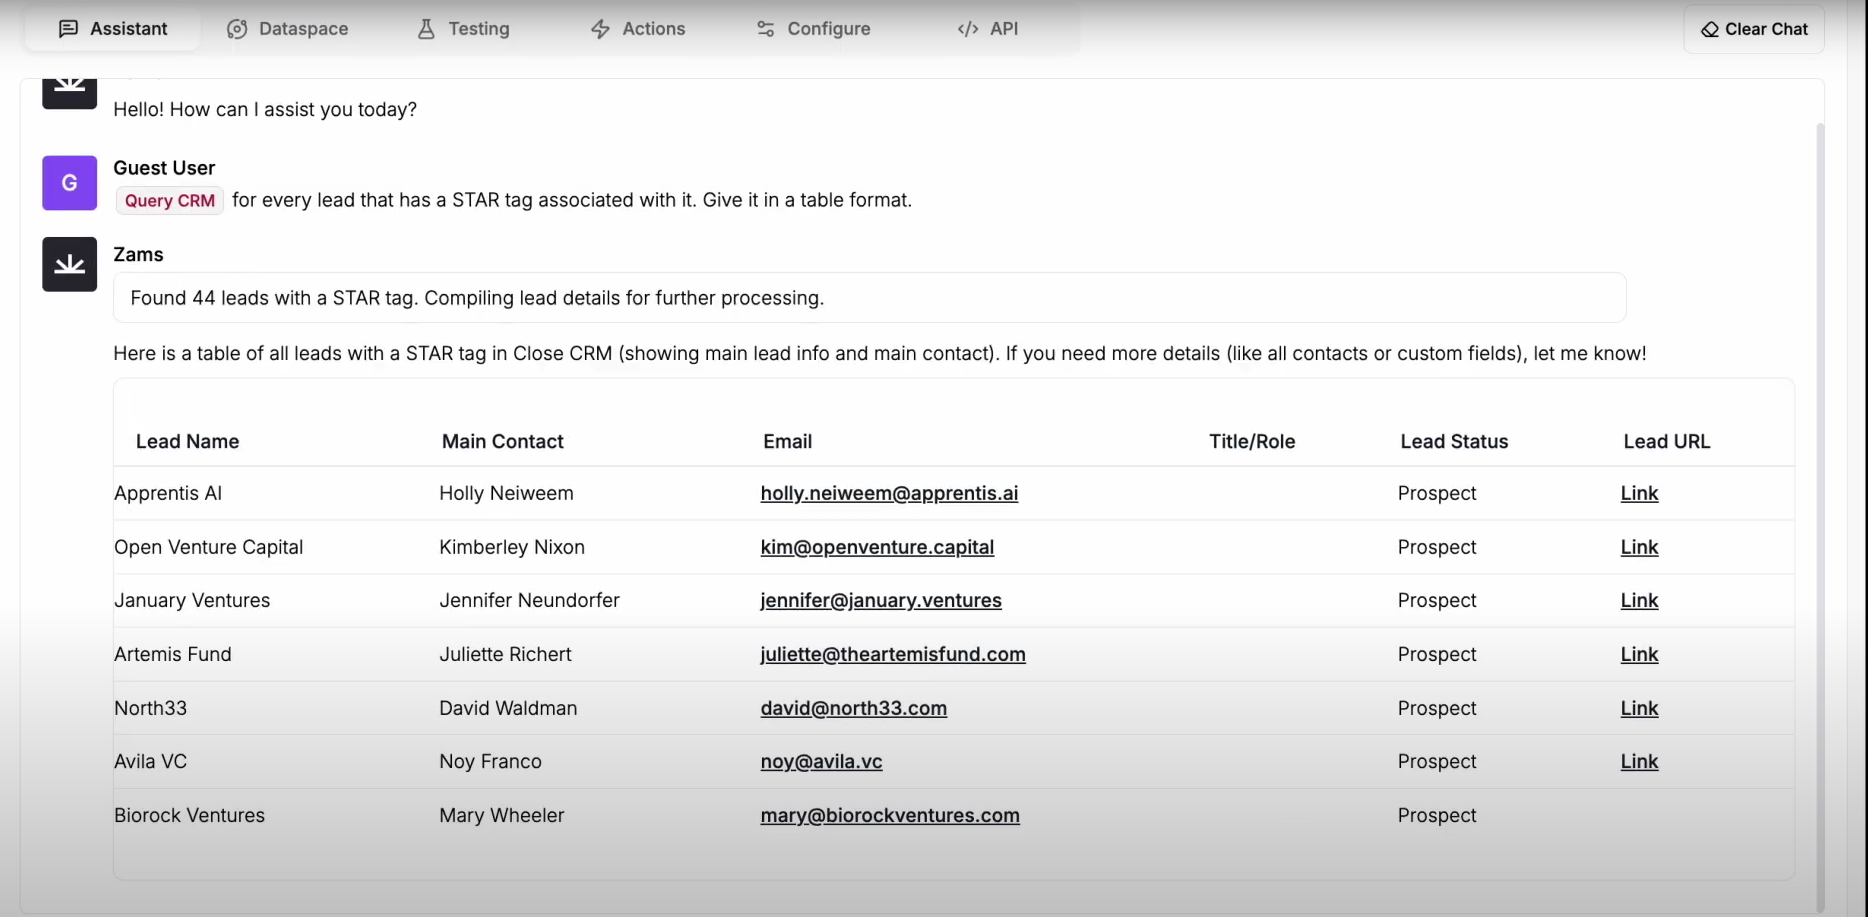Open Avila VC lead URL link
Image resolution: width=1868 pixels, height=917 pixels.
coord(1639,761)
